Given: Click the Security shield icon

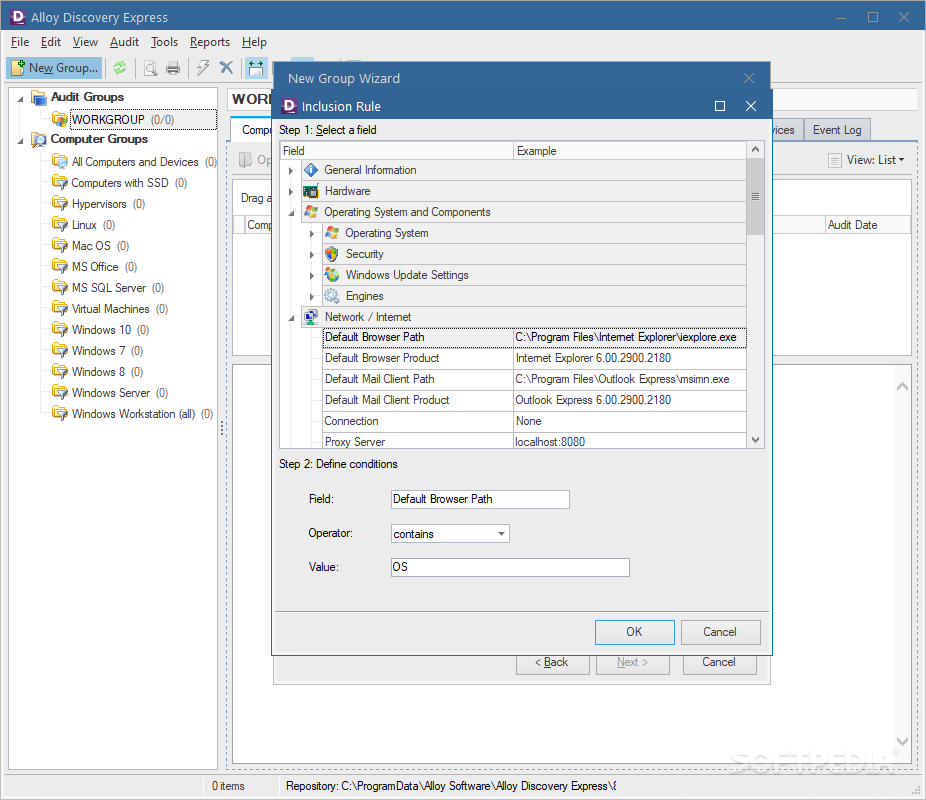Looking at the screenshot, I should (x=332, y=254).
